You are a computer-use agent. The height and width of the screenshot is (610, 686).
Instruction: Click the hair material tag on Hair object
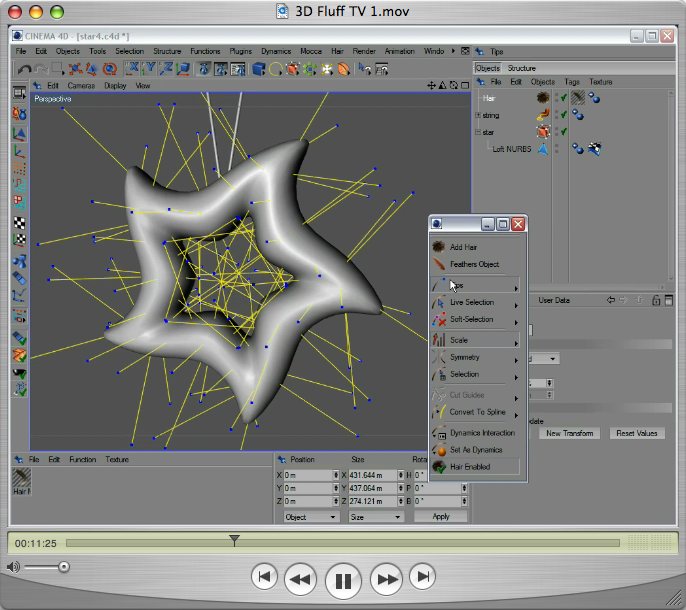[x=578, y=98]
